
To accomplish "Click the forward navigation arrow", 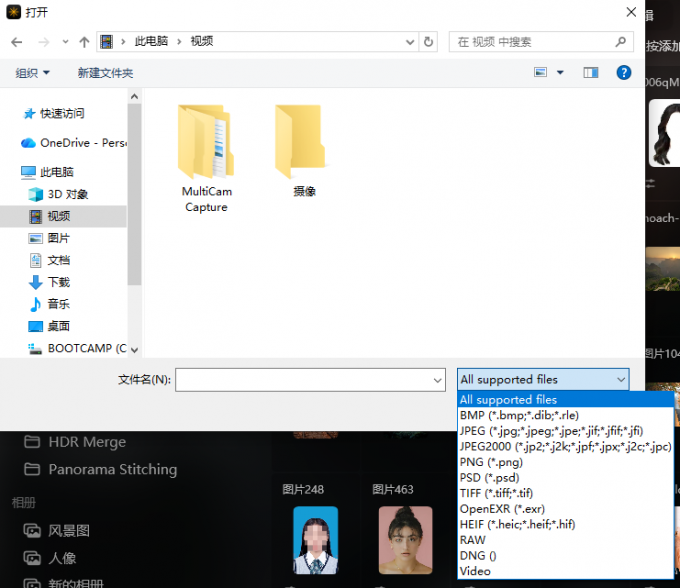I will (44, 42).
